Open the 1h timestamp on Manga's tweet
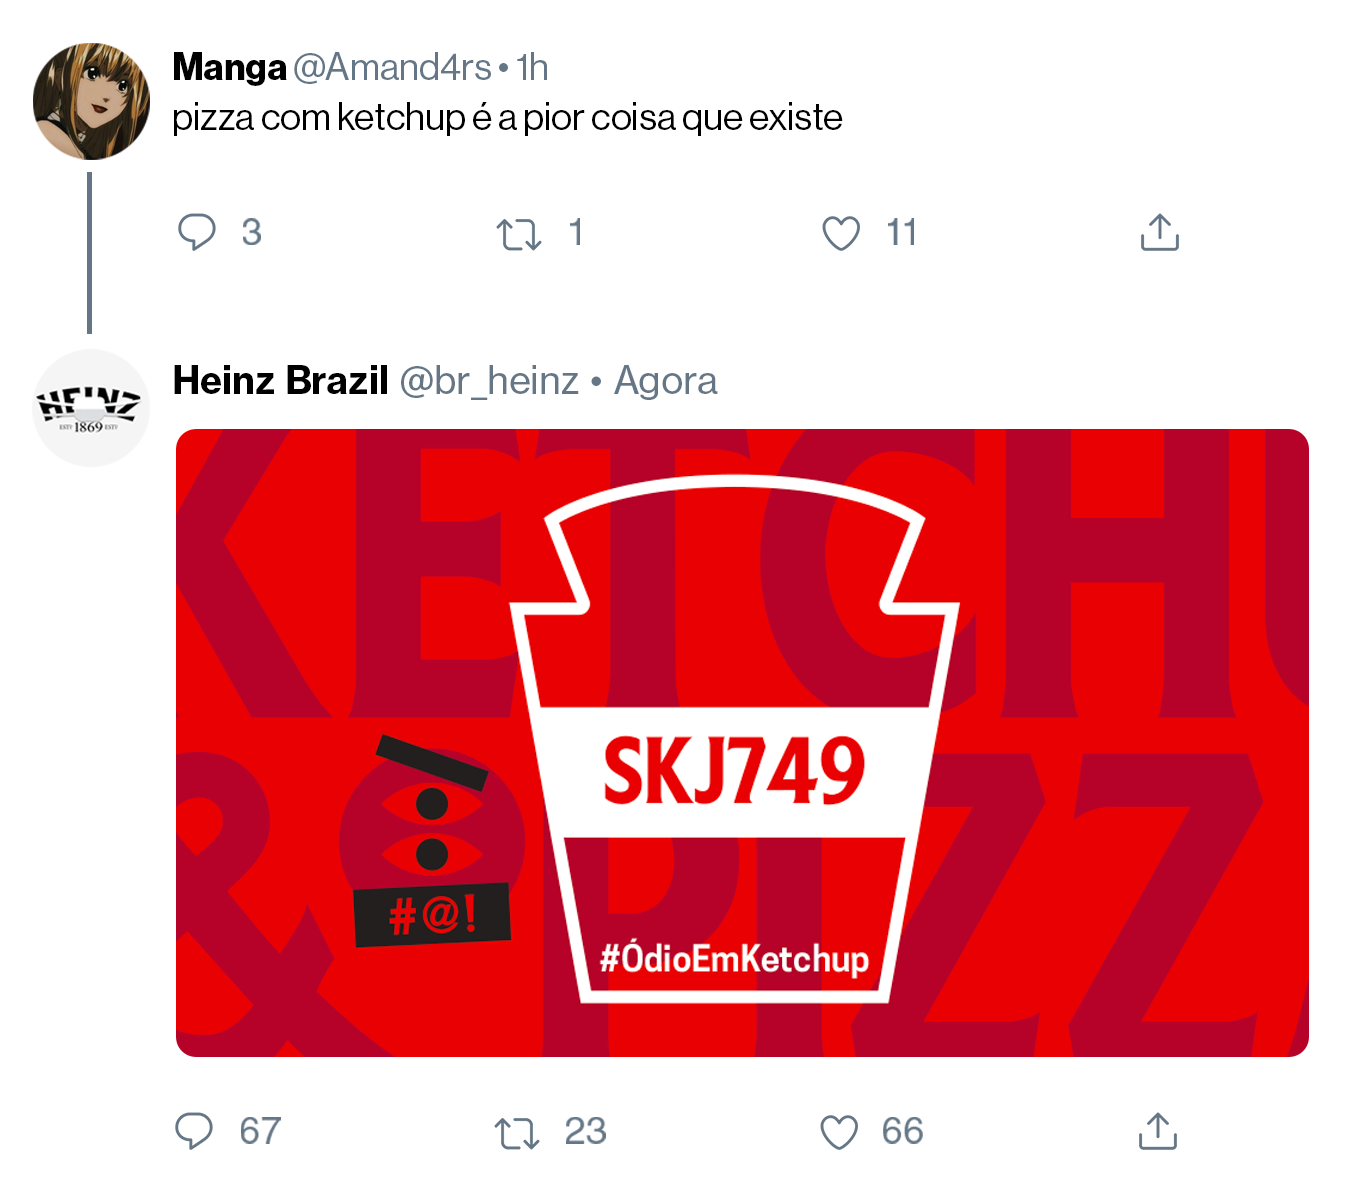The height and width of the screenshot is (1185, 1352). [533, 67]
